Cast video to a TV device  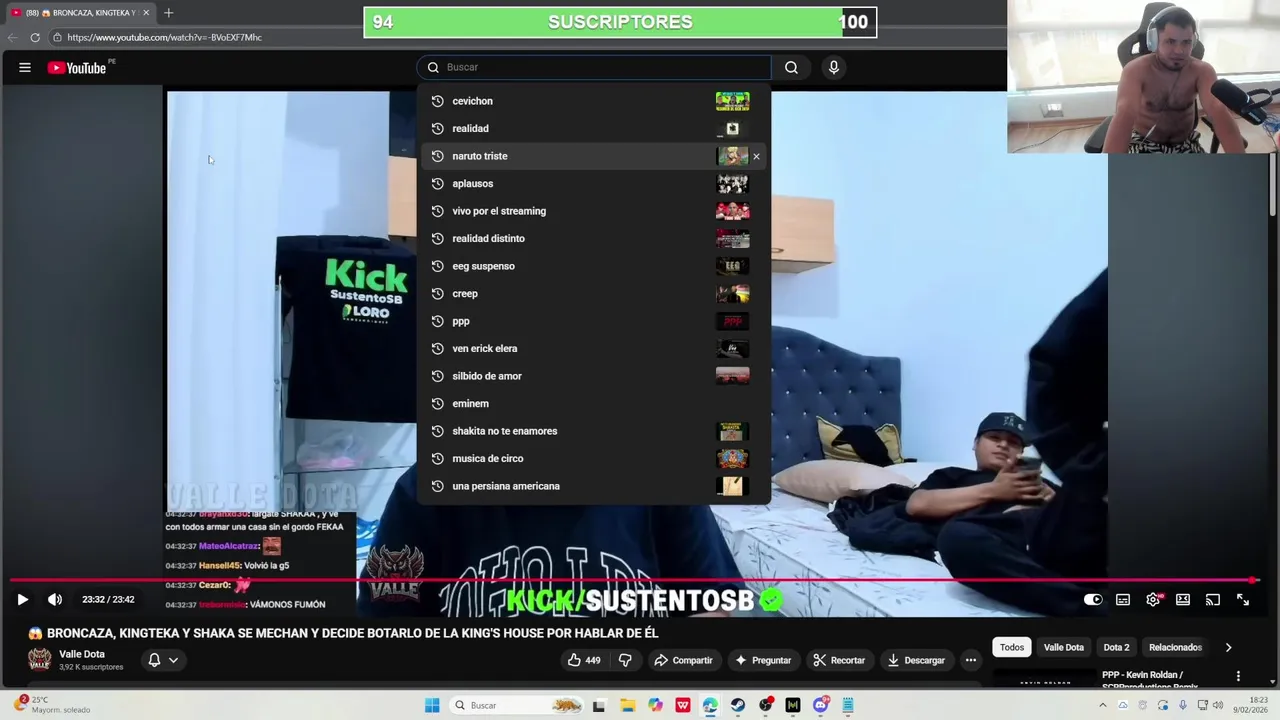click(1213, 600)
